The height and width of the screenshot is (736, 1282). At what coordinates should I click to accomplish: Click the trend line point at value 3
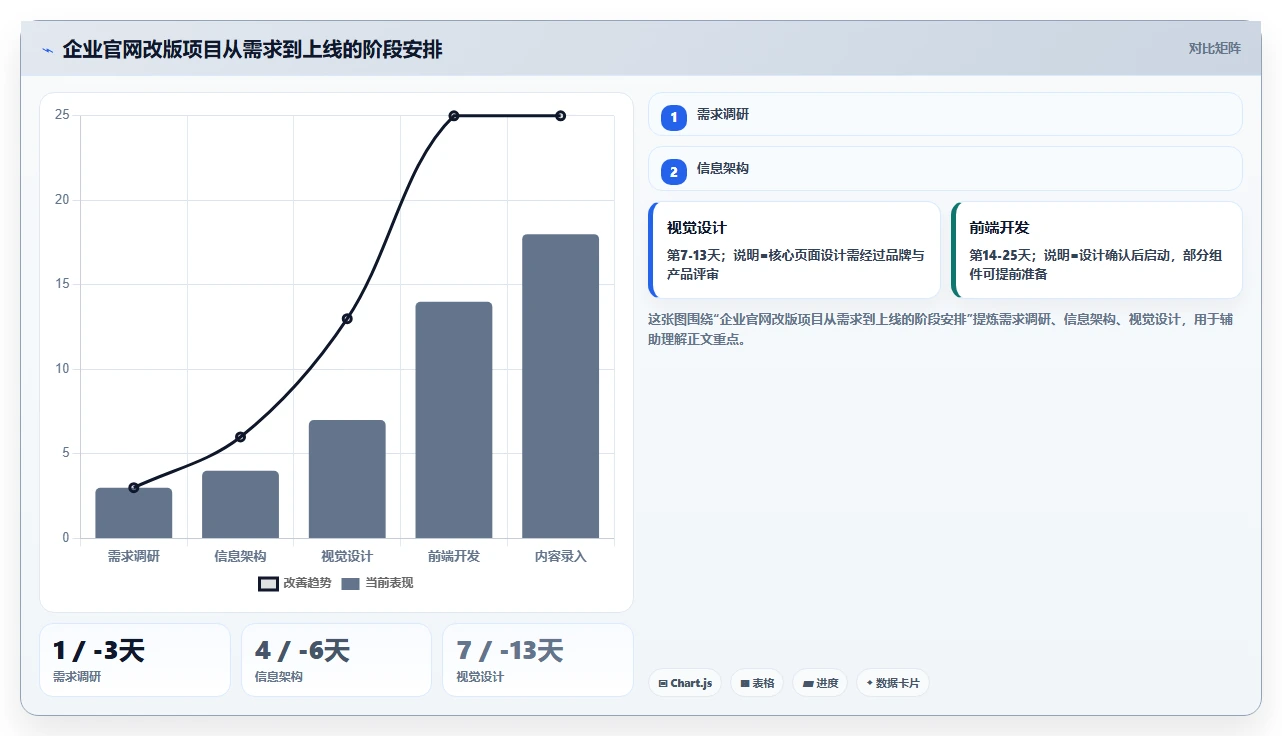[x=134, y=487]
